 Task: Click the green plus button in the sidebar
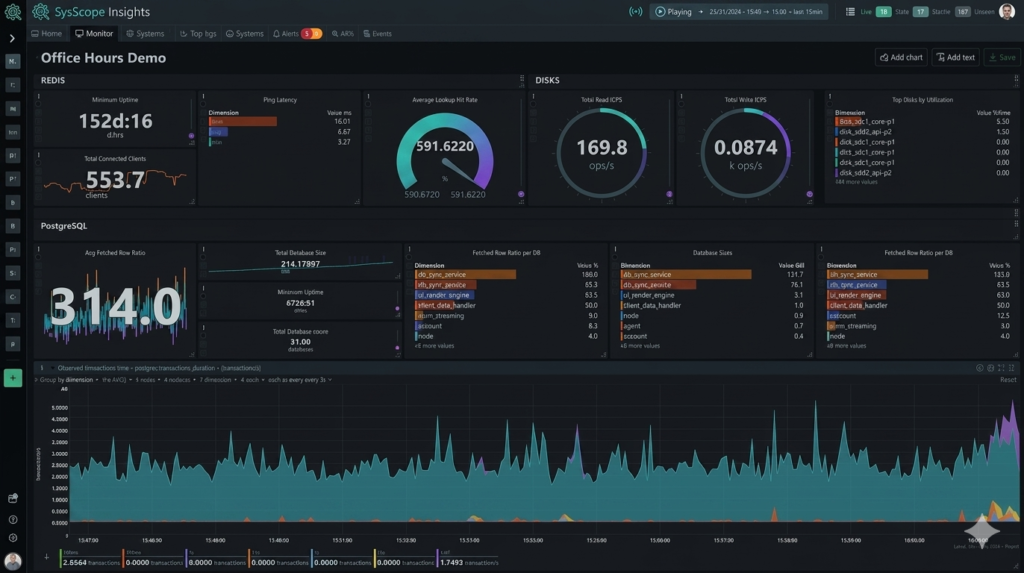(x=12, y=378)
